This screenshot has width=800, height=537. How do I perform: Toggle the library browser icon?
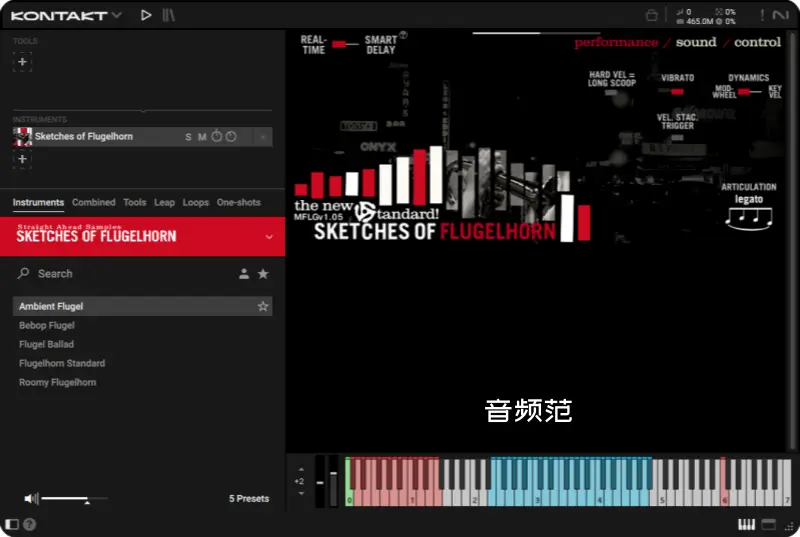click(168, 15)
